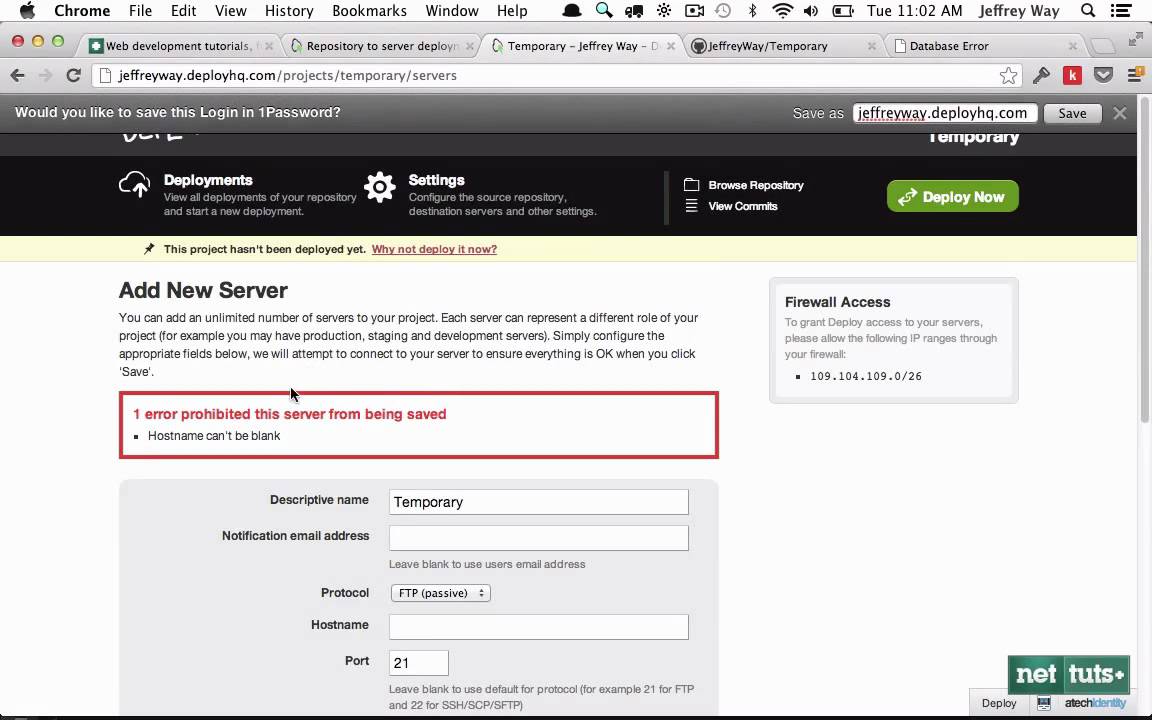This screenshot has width=1152, height=720.
Task: Click the Settings gear icon
Action: (x=380, y=187)
